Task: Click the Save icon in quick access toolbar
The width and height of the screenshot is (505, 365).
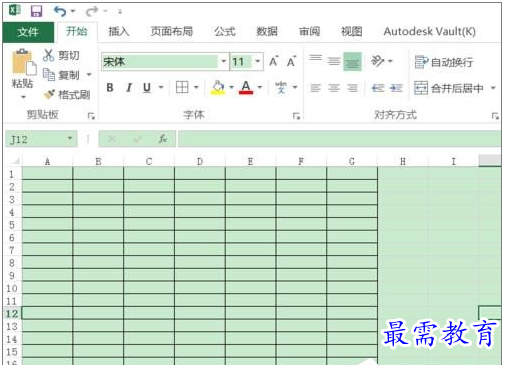Action: pyautogui.click(x=36, y=11)
